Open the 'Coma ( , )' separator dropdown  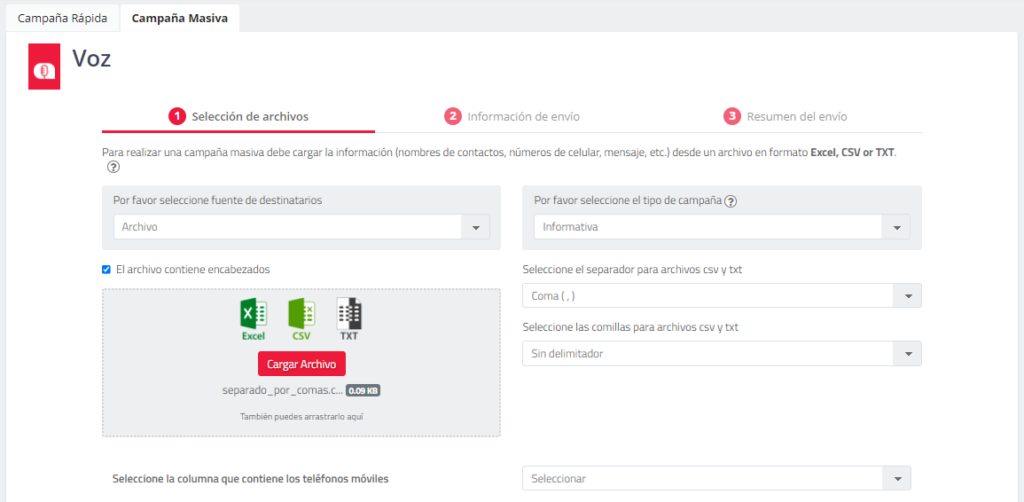tap(721, 296)
